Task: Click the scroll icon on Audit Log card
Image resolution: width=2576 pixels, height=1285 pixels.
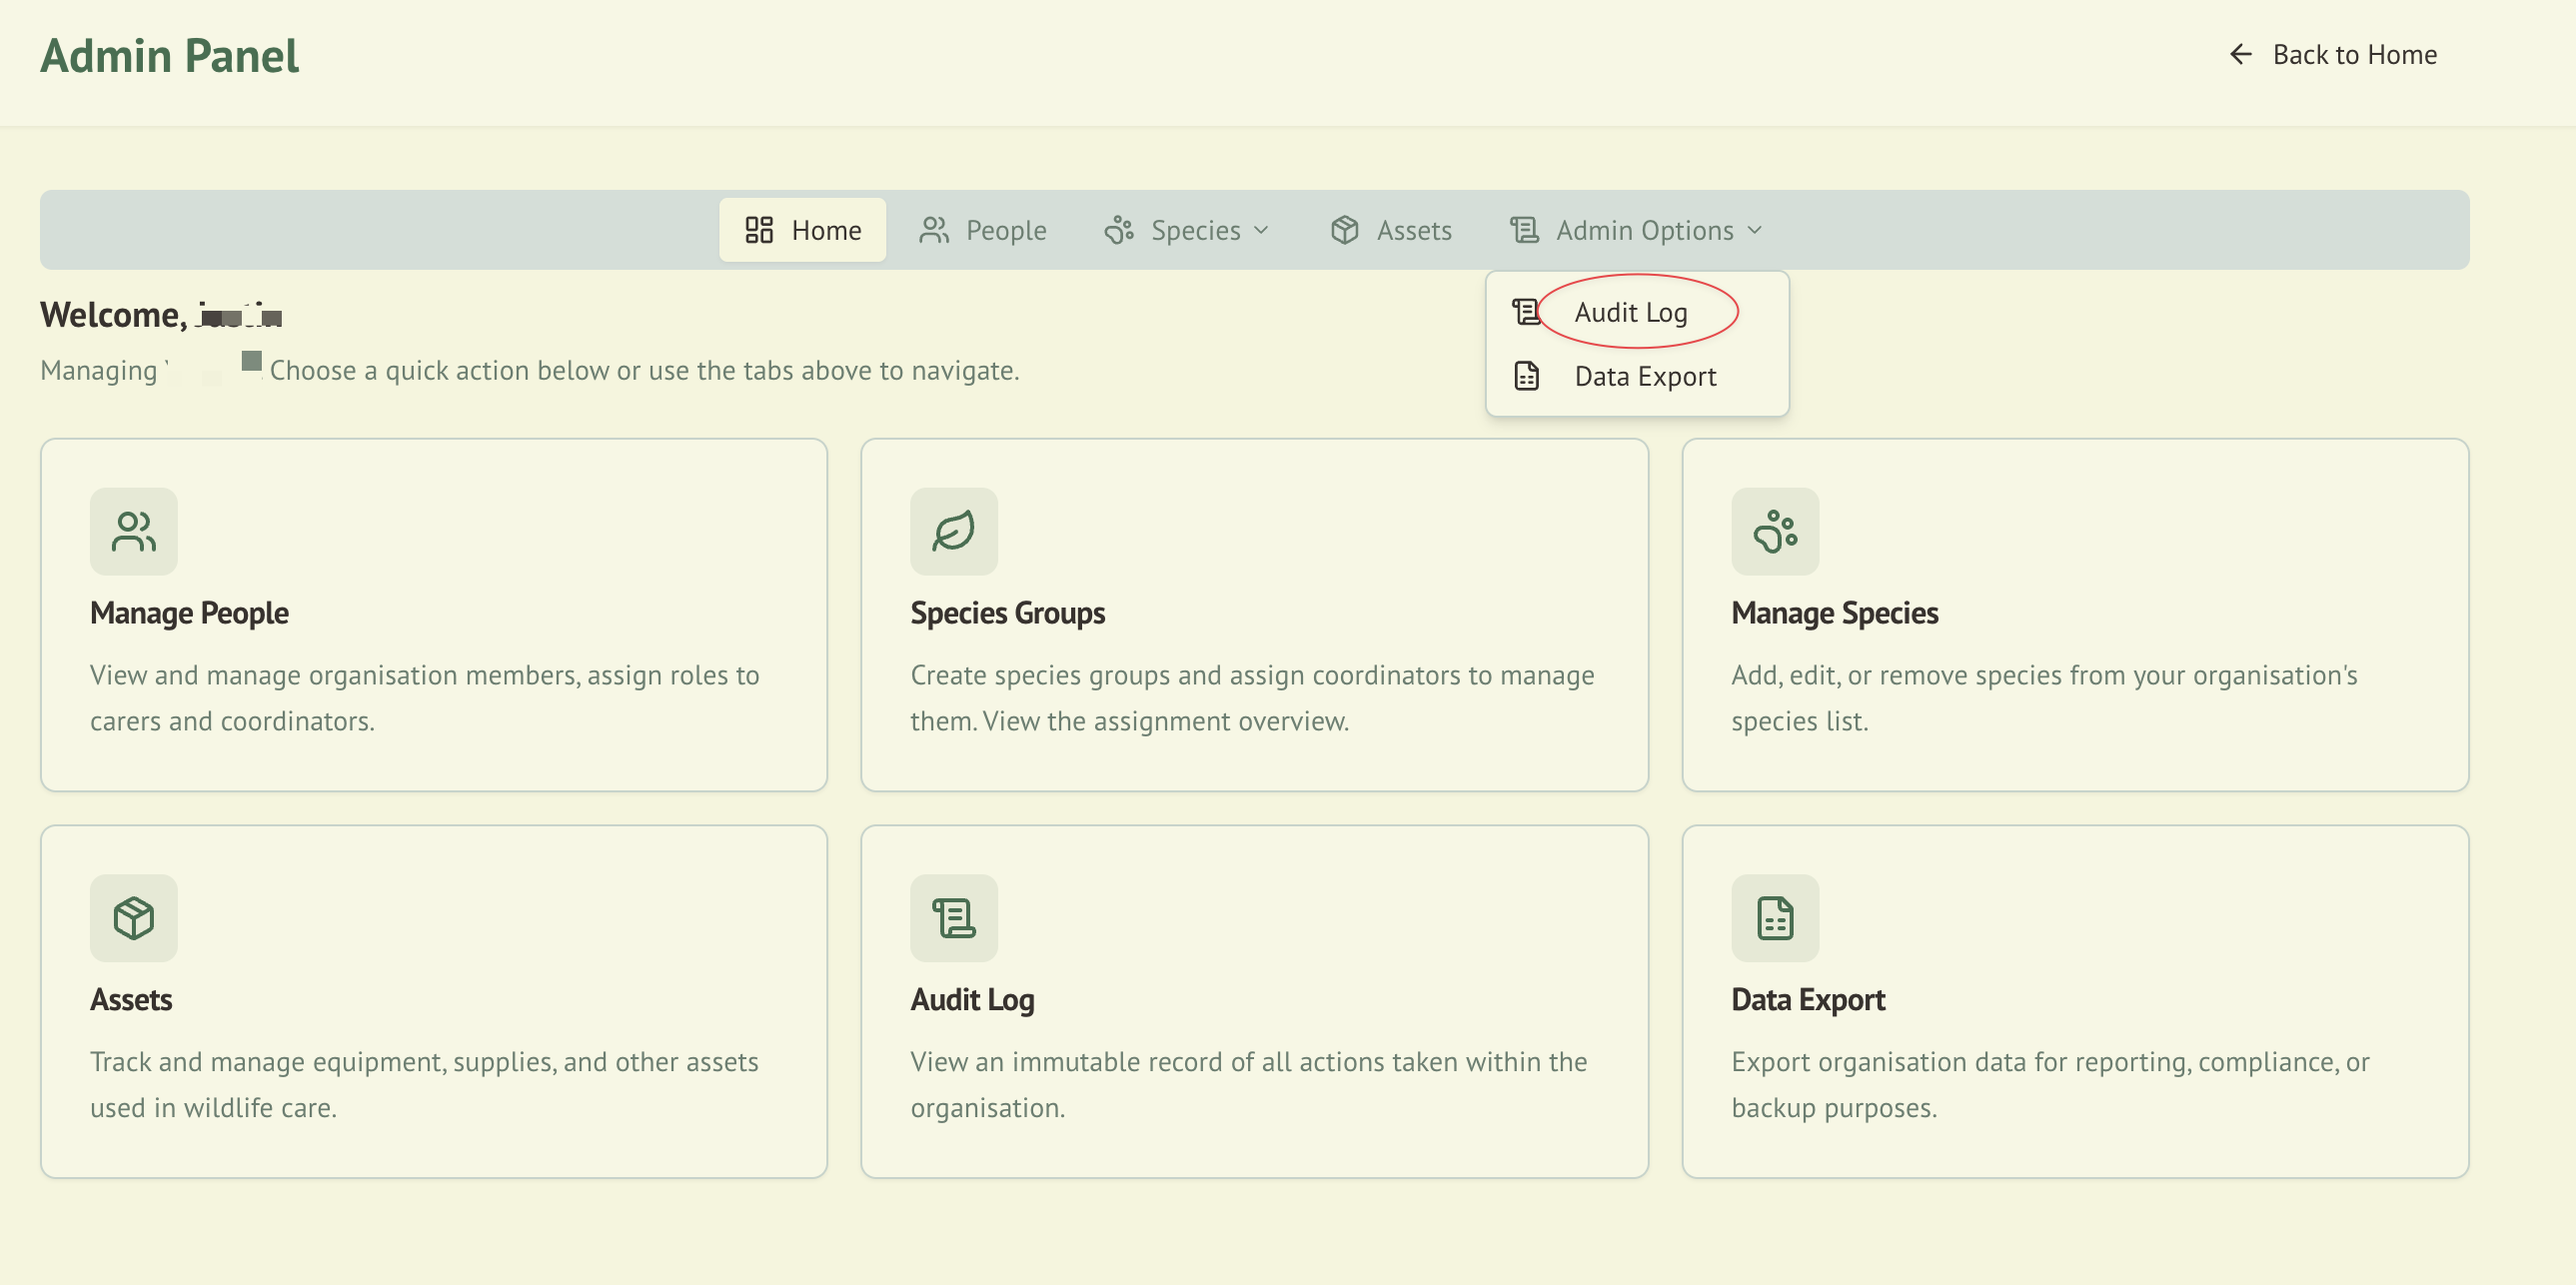Action: coord(953,917)
